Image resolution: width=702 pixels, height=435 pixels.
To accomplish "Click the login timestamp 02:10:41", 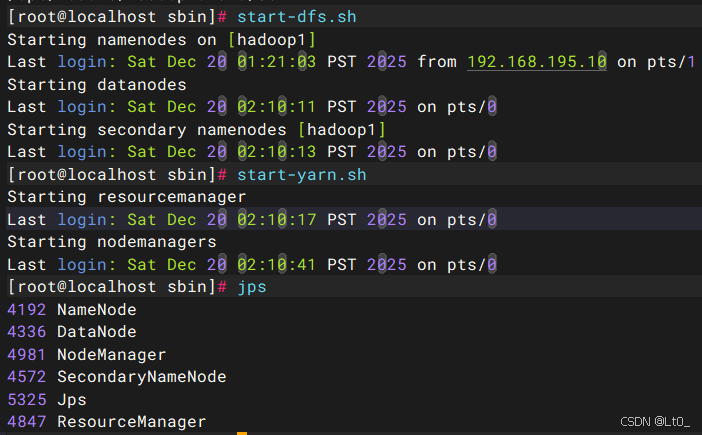I will (276, 265).
